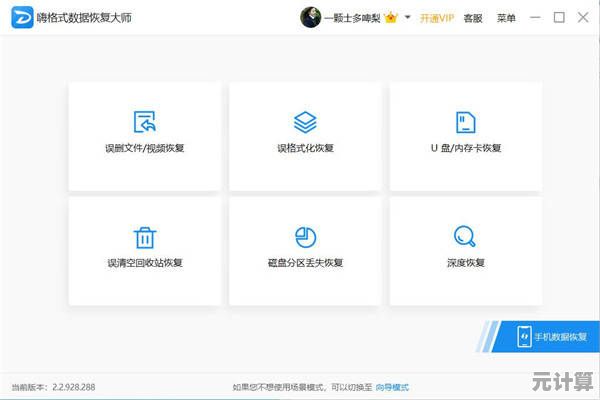The height and width of the screenshot is (400, 600).
Task: Click the 误格式化恢复 card label
Action: tap(305, 148)
